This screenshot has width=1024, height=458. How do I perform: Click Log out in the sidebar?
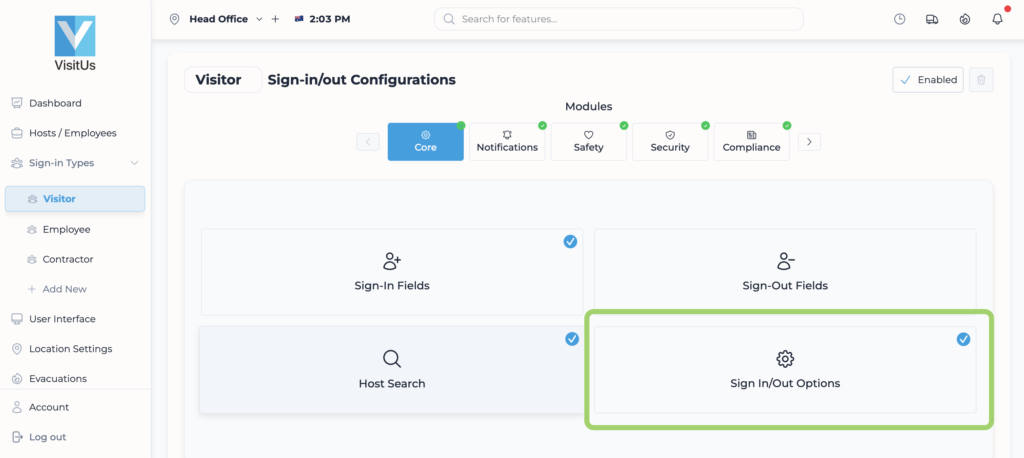[47, 437]
